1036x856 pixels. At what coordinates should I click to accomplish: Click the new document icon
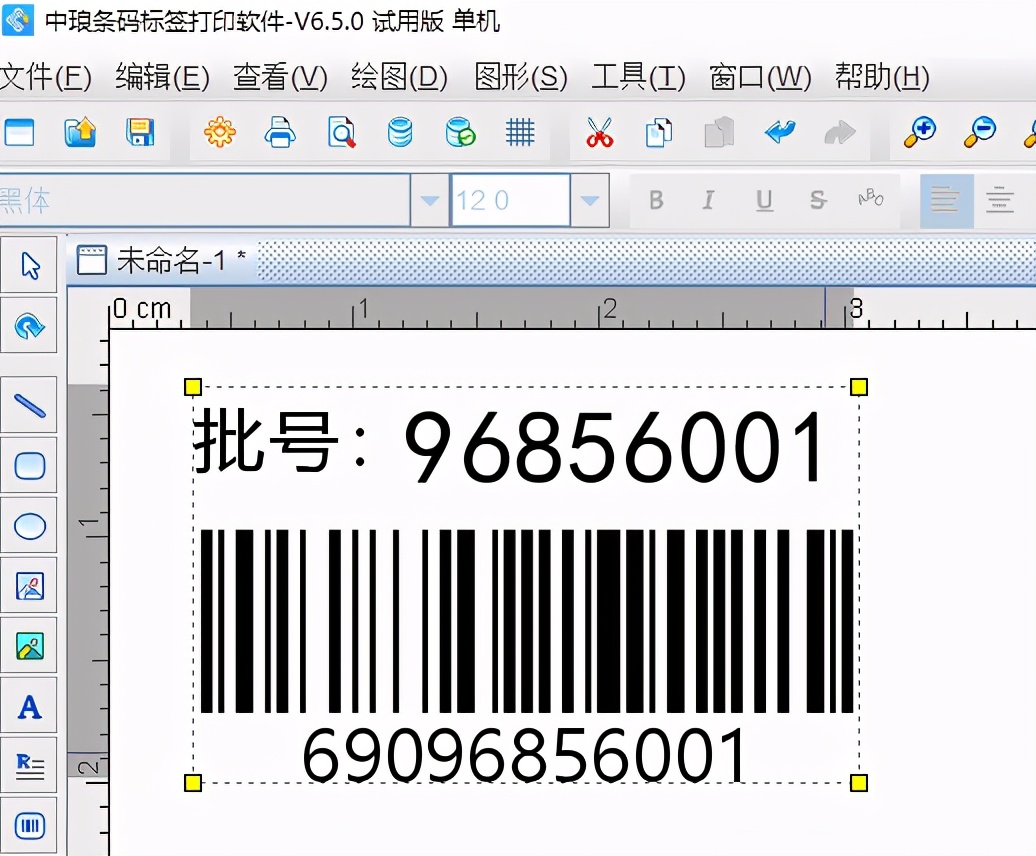[x=18, y=132]
